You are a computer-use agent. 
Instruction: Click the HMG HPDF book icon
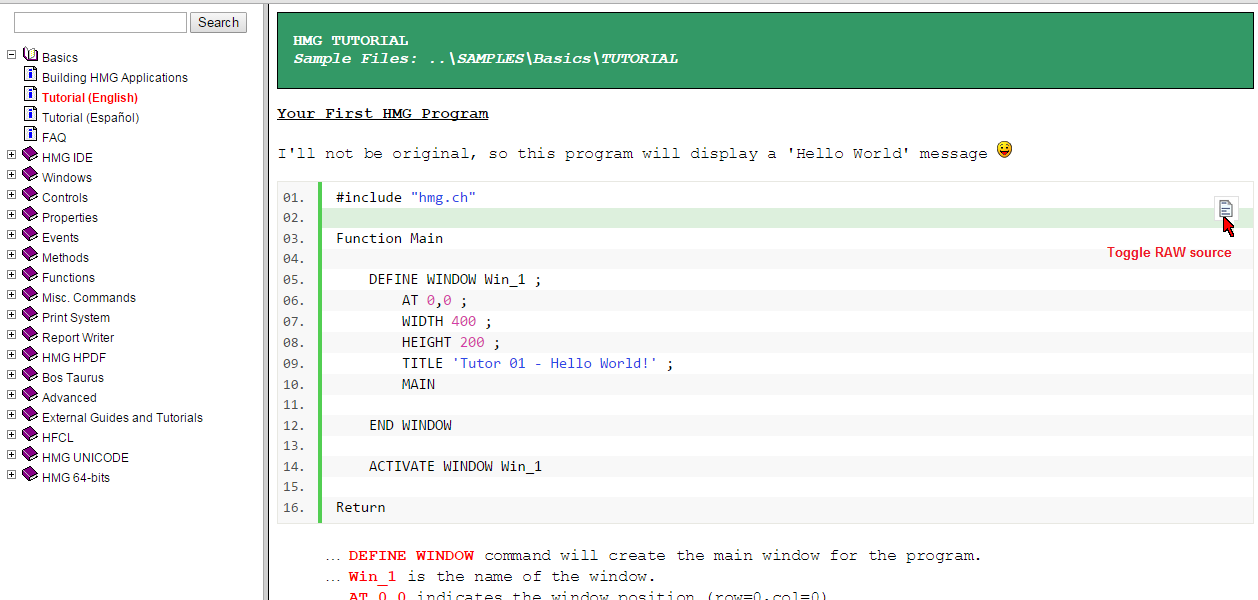(30, 355)
